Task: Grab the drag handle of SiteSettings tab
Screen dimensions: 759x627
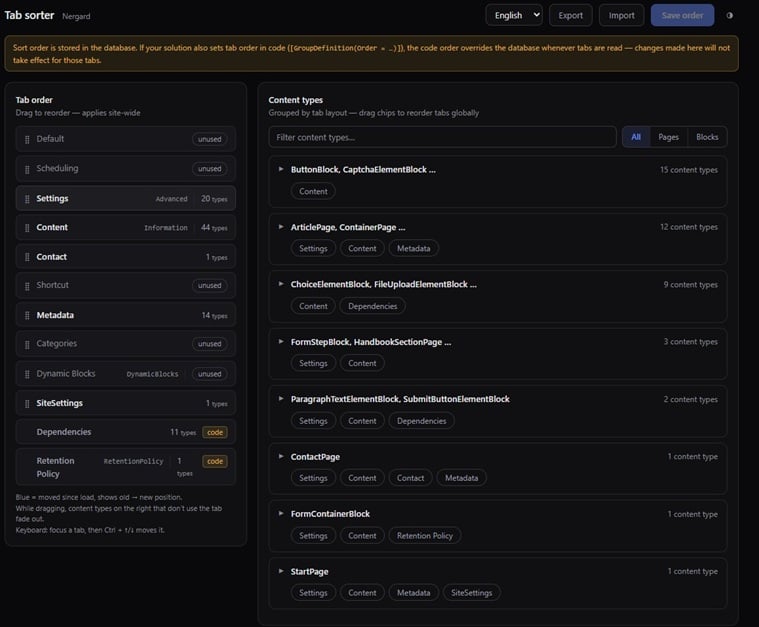Action: pyautogui.click(x=27, y=404)
